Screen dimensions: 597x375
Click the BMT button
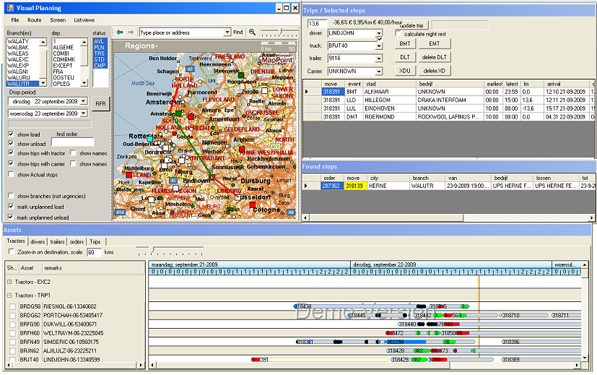coord(405,44)
